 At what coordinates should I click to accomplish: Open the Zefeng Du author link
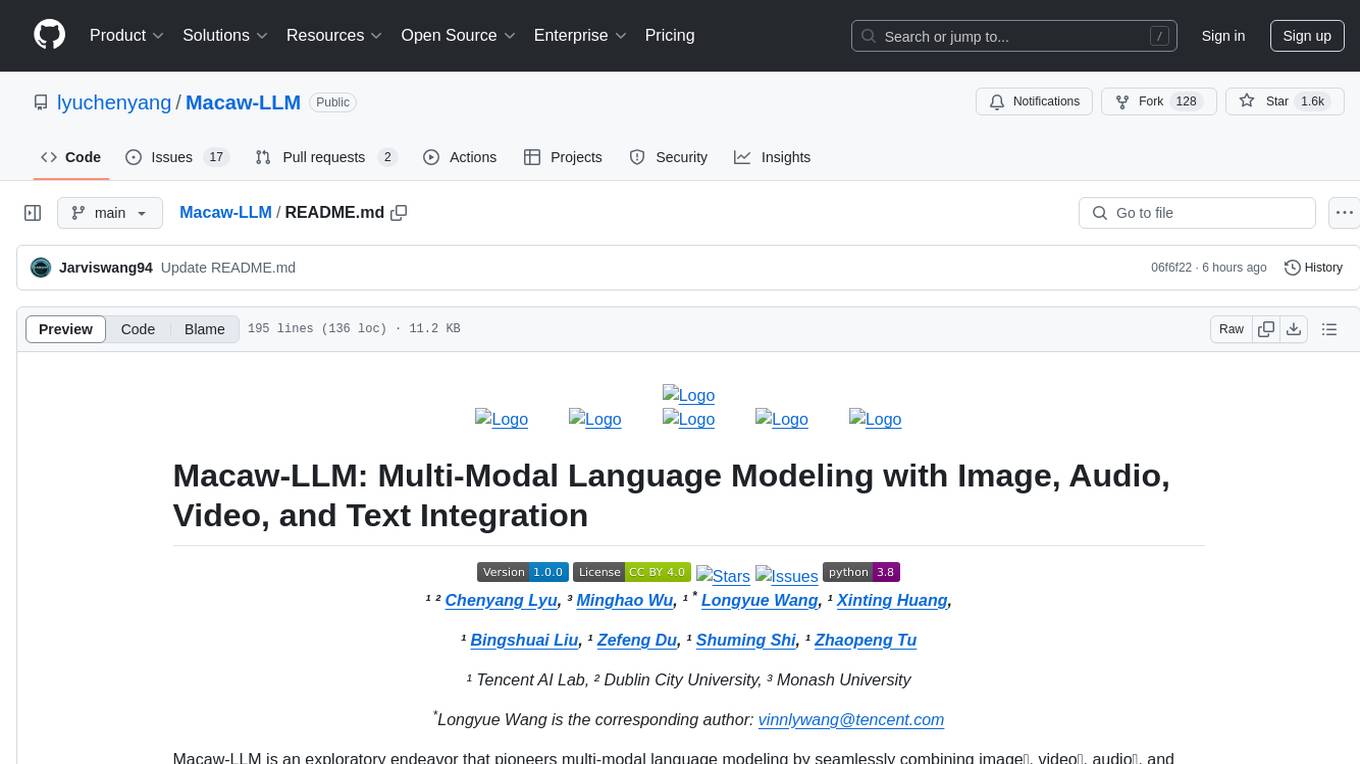coord(637,640)
